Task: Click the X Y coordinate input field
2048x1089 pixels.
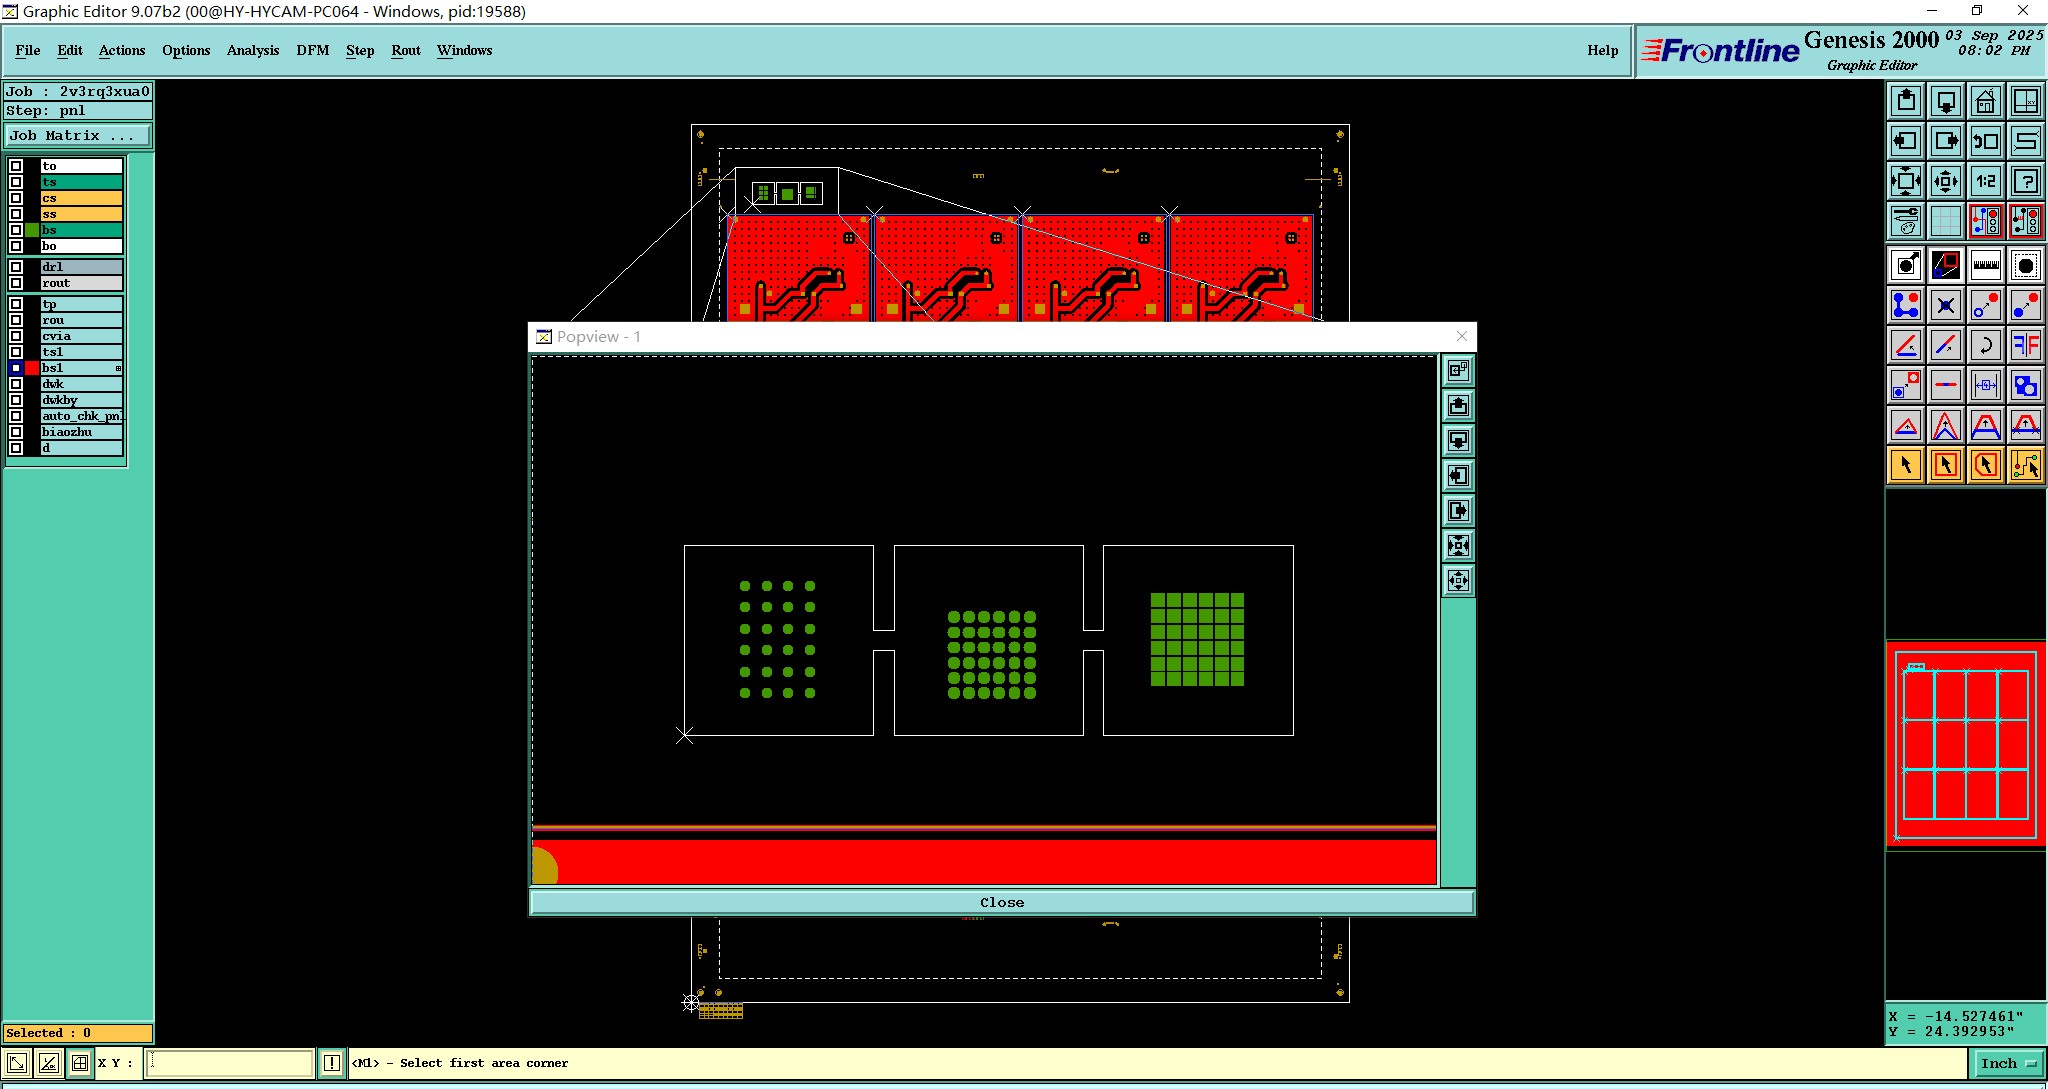Action: pyautogui.click(x=230, y=1063)
